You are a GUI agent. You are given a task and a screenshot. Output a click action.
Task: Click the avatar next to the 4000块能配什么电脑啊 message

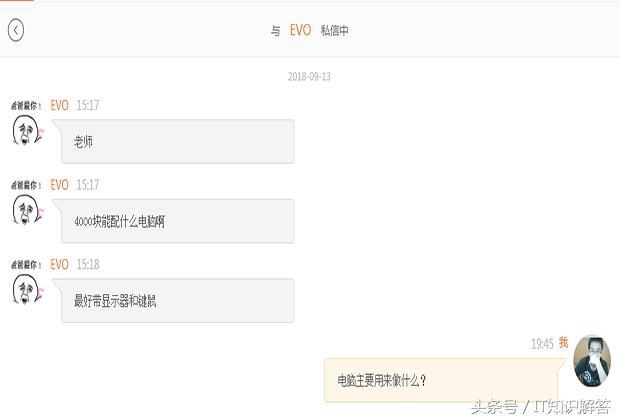[x=27, y=209]
